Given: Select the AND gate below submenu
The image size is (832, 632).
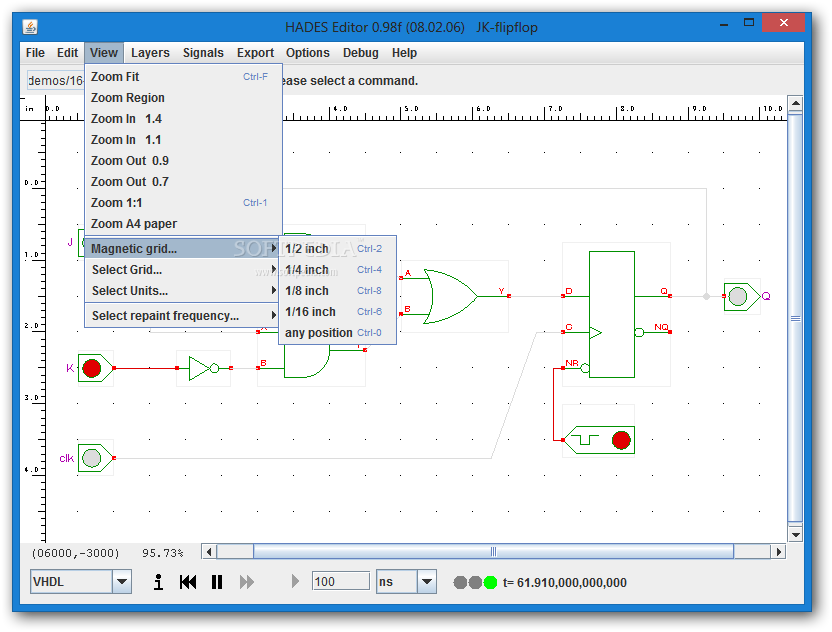Looking at the screenshot, I should pyautogui.click(x=307, y=362).
